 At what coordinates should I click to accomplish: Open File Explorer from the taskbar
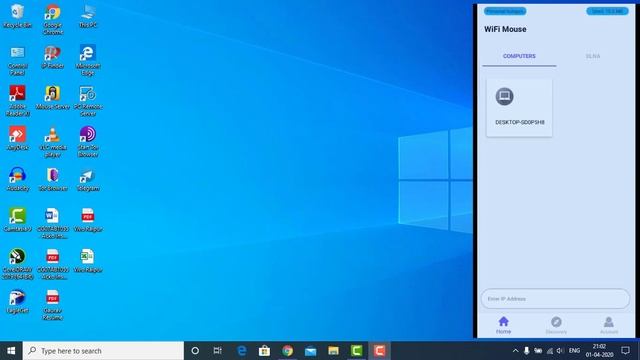pyautogui.click(x=333, y=351)
